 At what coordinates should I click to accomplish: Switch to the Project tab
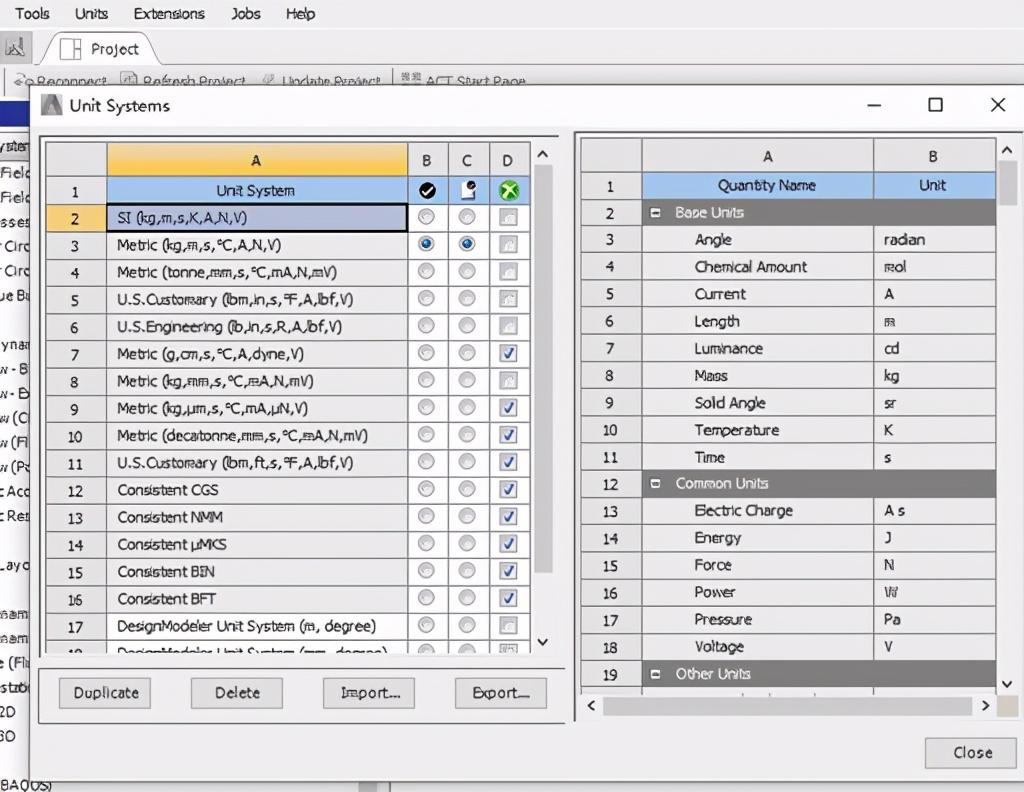[100, 49]
